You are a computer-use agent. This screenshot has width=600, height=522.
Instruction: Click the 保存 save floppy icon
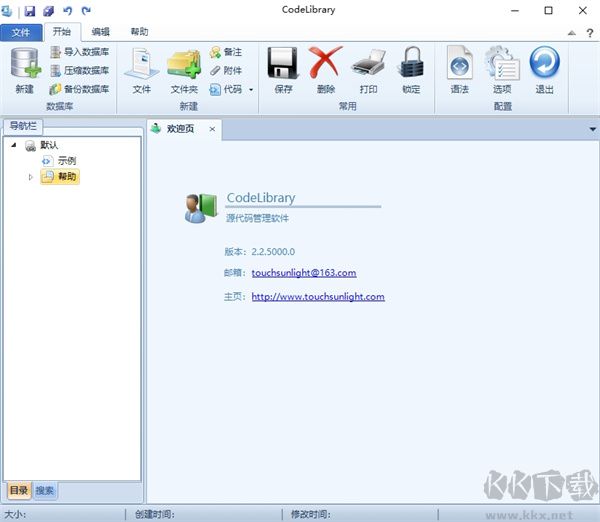[x=283, y=70]
